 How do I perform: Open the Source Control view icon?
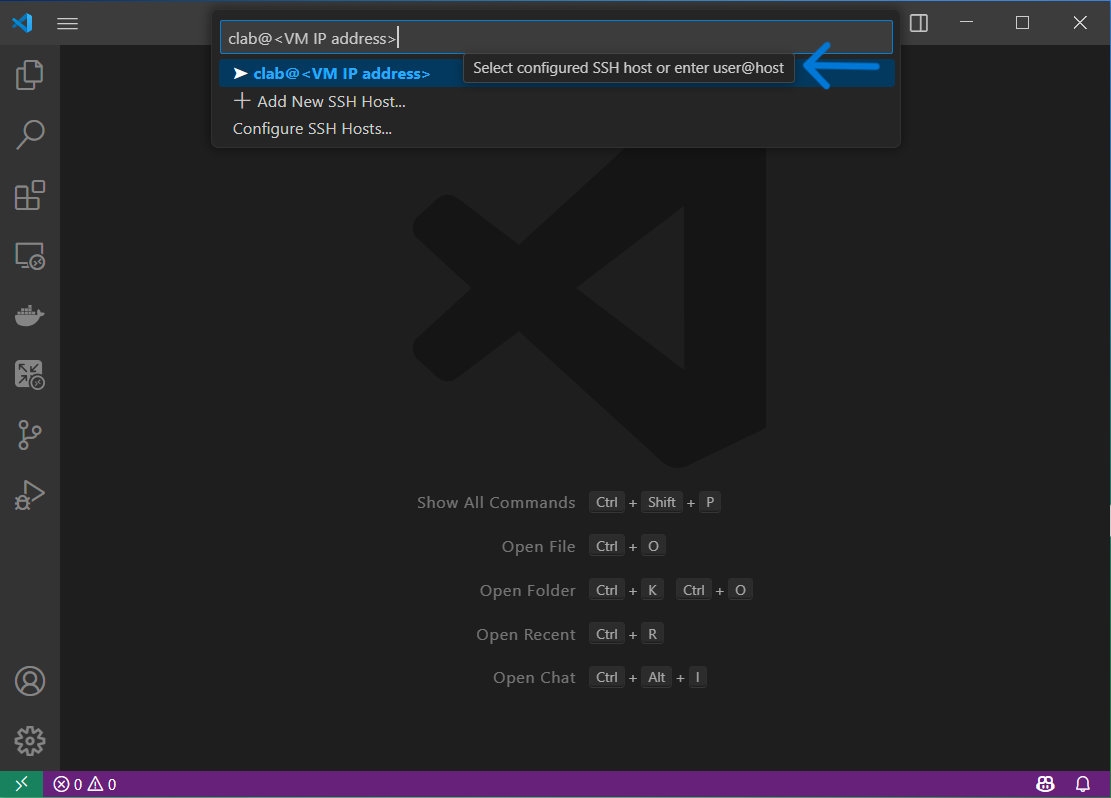pyautogui.click(x=30, y=435)
